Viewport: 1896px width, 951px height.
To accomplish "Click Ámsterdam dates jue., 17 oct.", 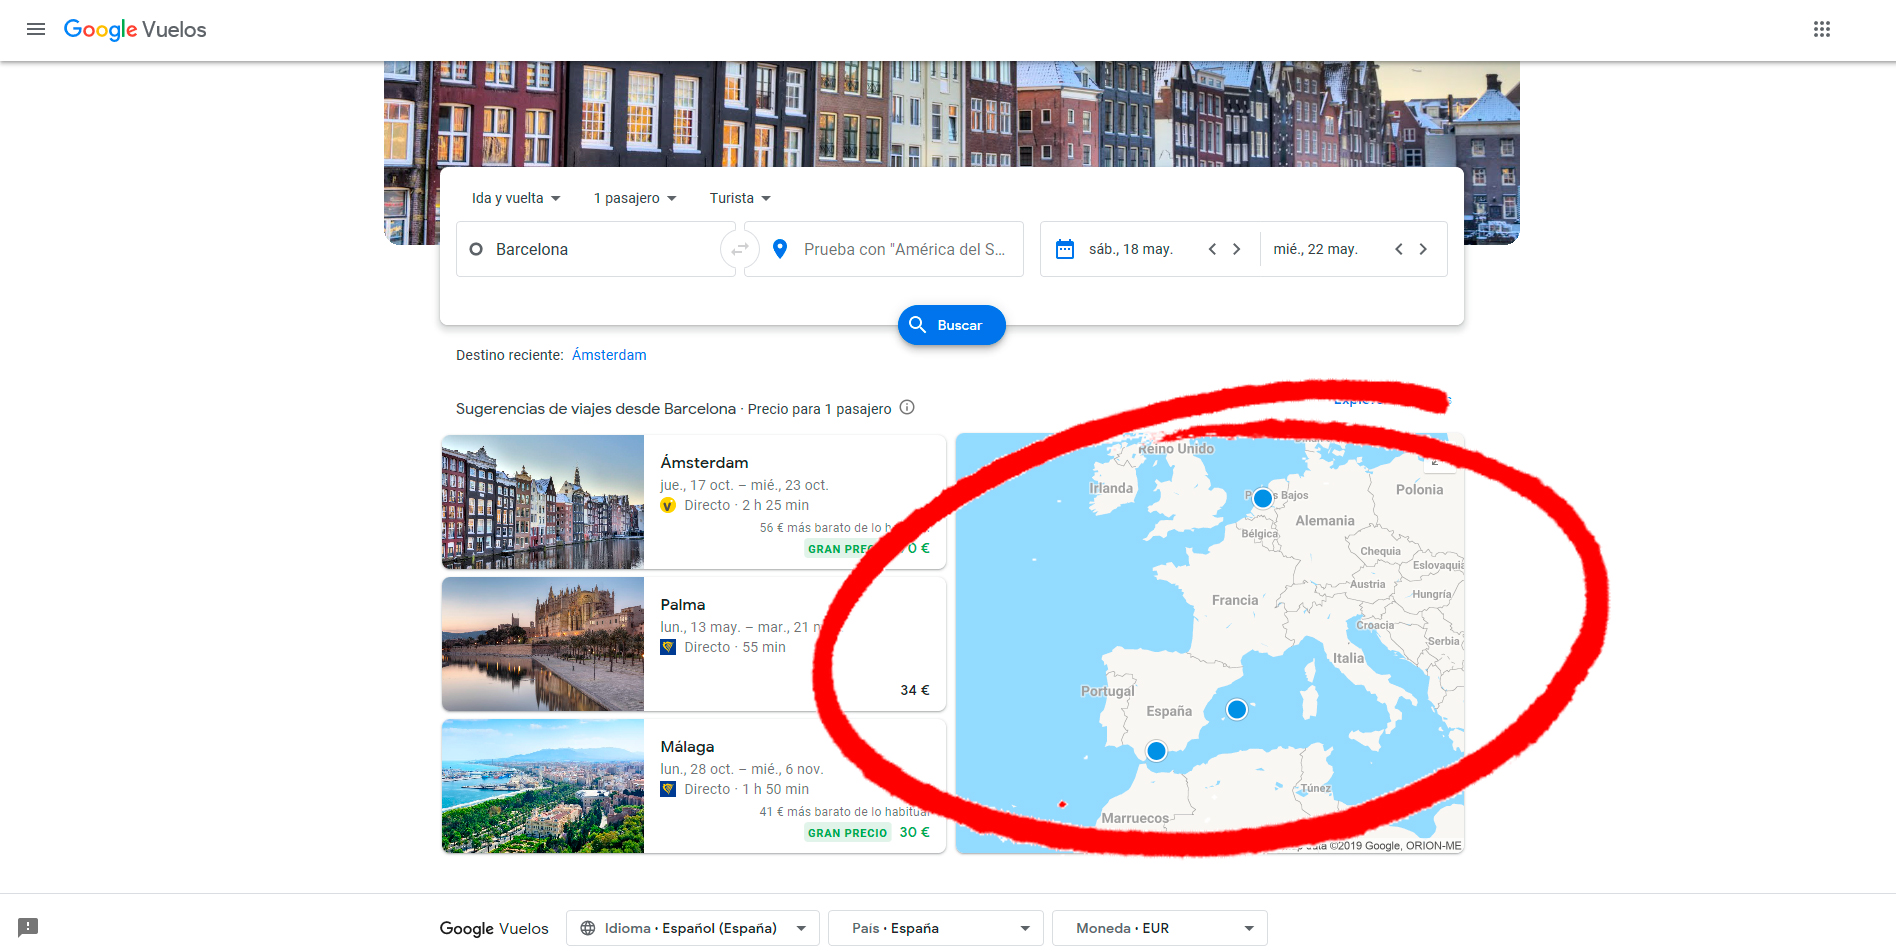I will (744, 485).
